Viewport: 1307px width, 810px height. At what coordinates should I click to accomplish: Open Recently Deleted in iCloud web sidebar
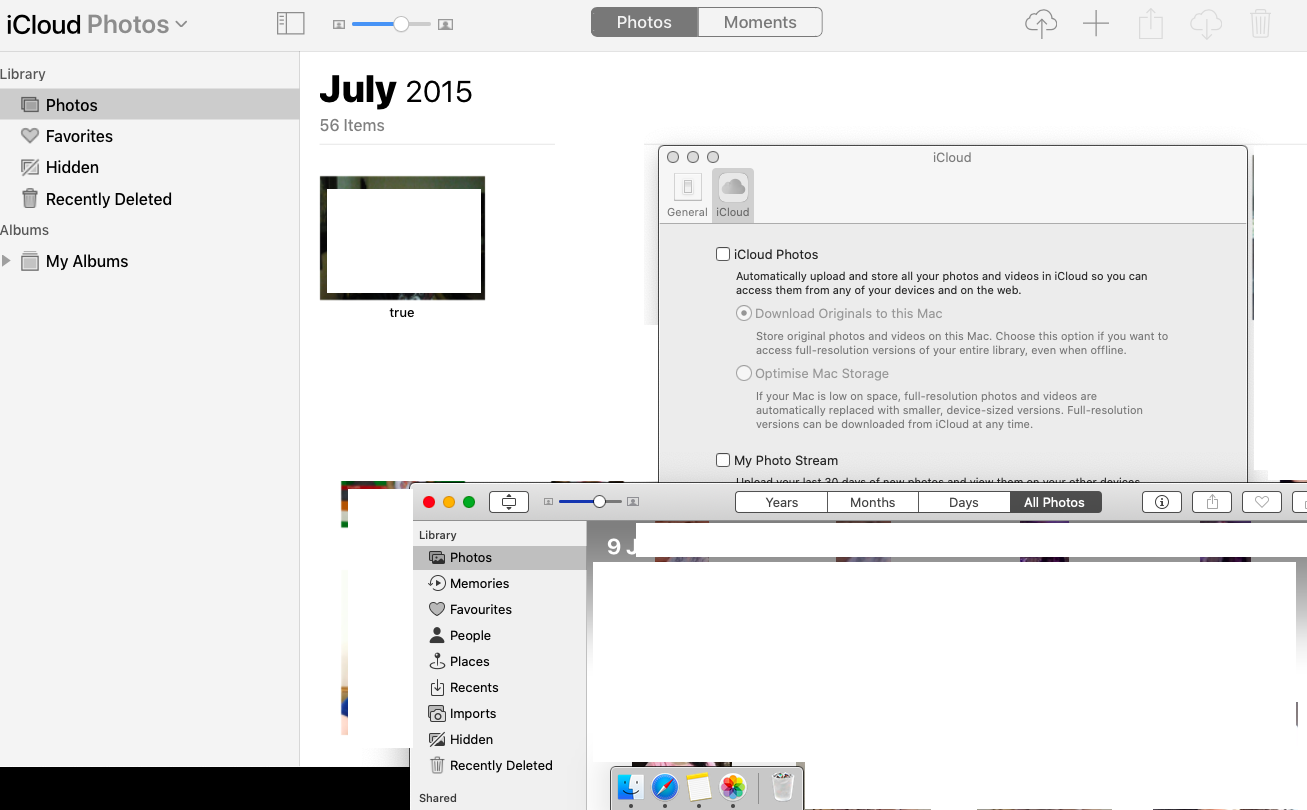coord(150,199)
